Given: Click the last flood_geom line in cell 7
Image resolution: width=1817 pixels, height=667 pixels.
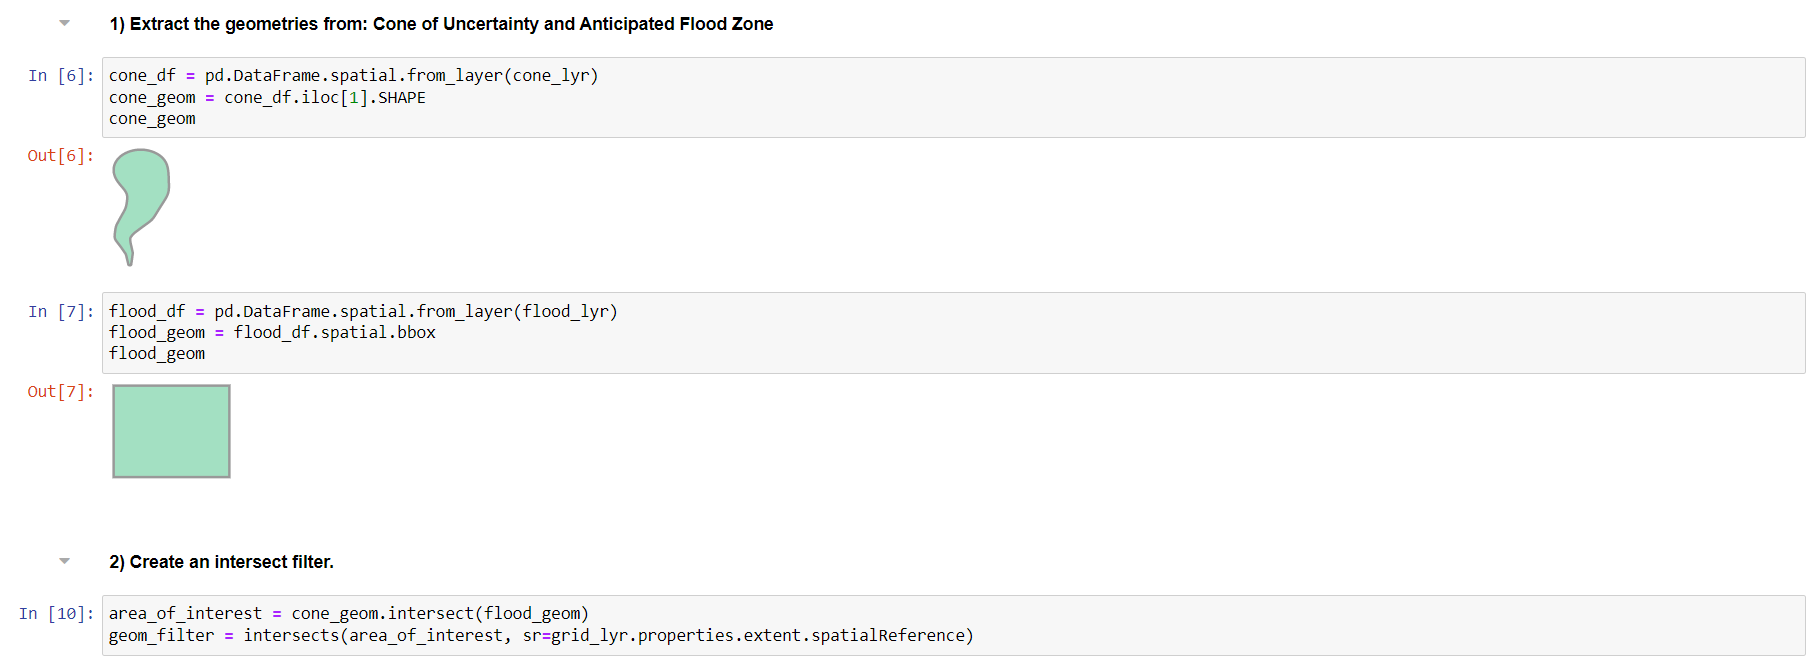Looking at the screenshot, I should pyautogui.click(x=157, y=354).
